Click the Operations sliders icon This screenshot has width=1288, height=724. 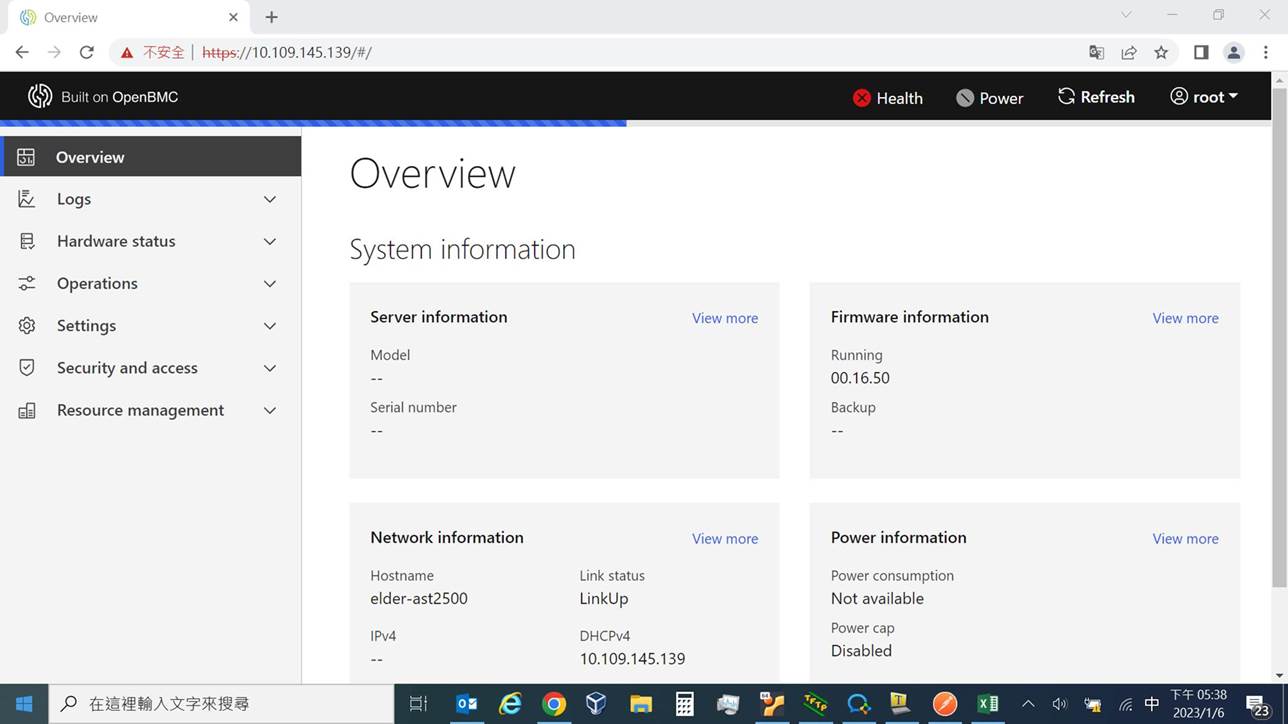tap(27, 284)
